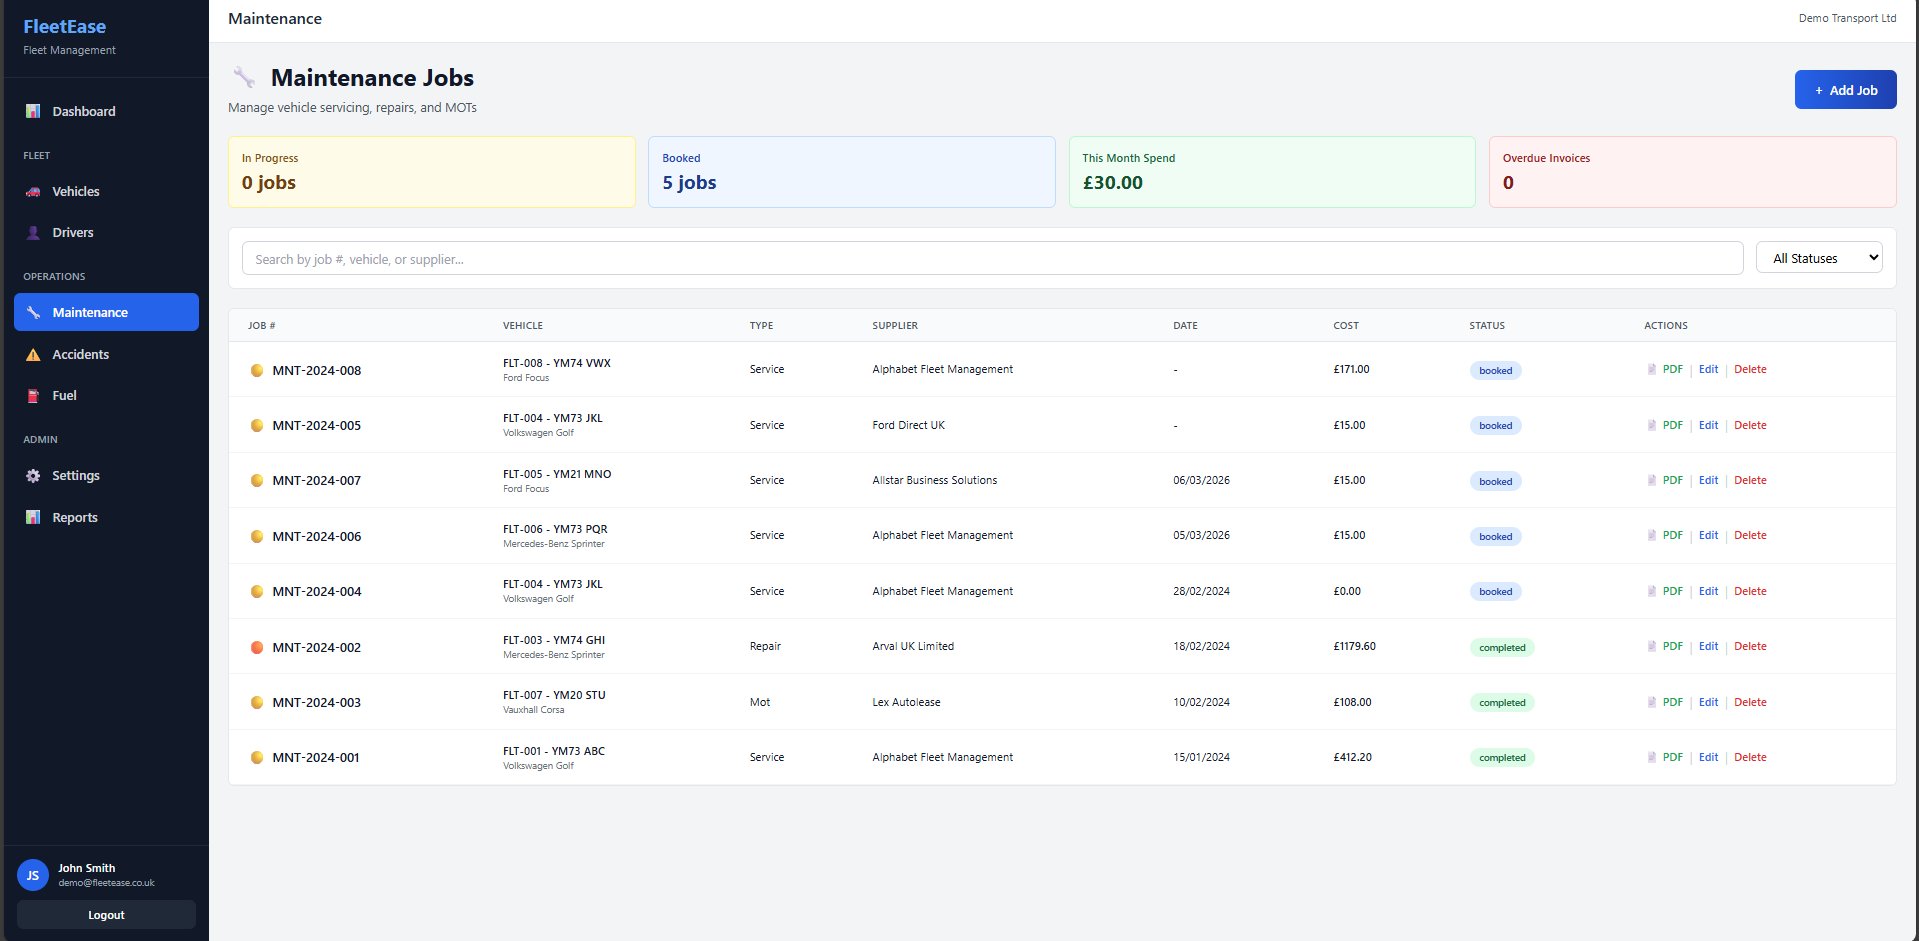Click the booked status badge on MNT-2024-005

click(1494, 425)
